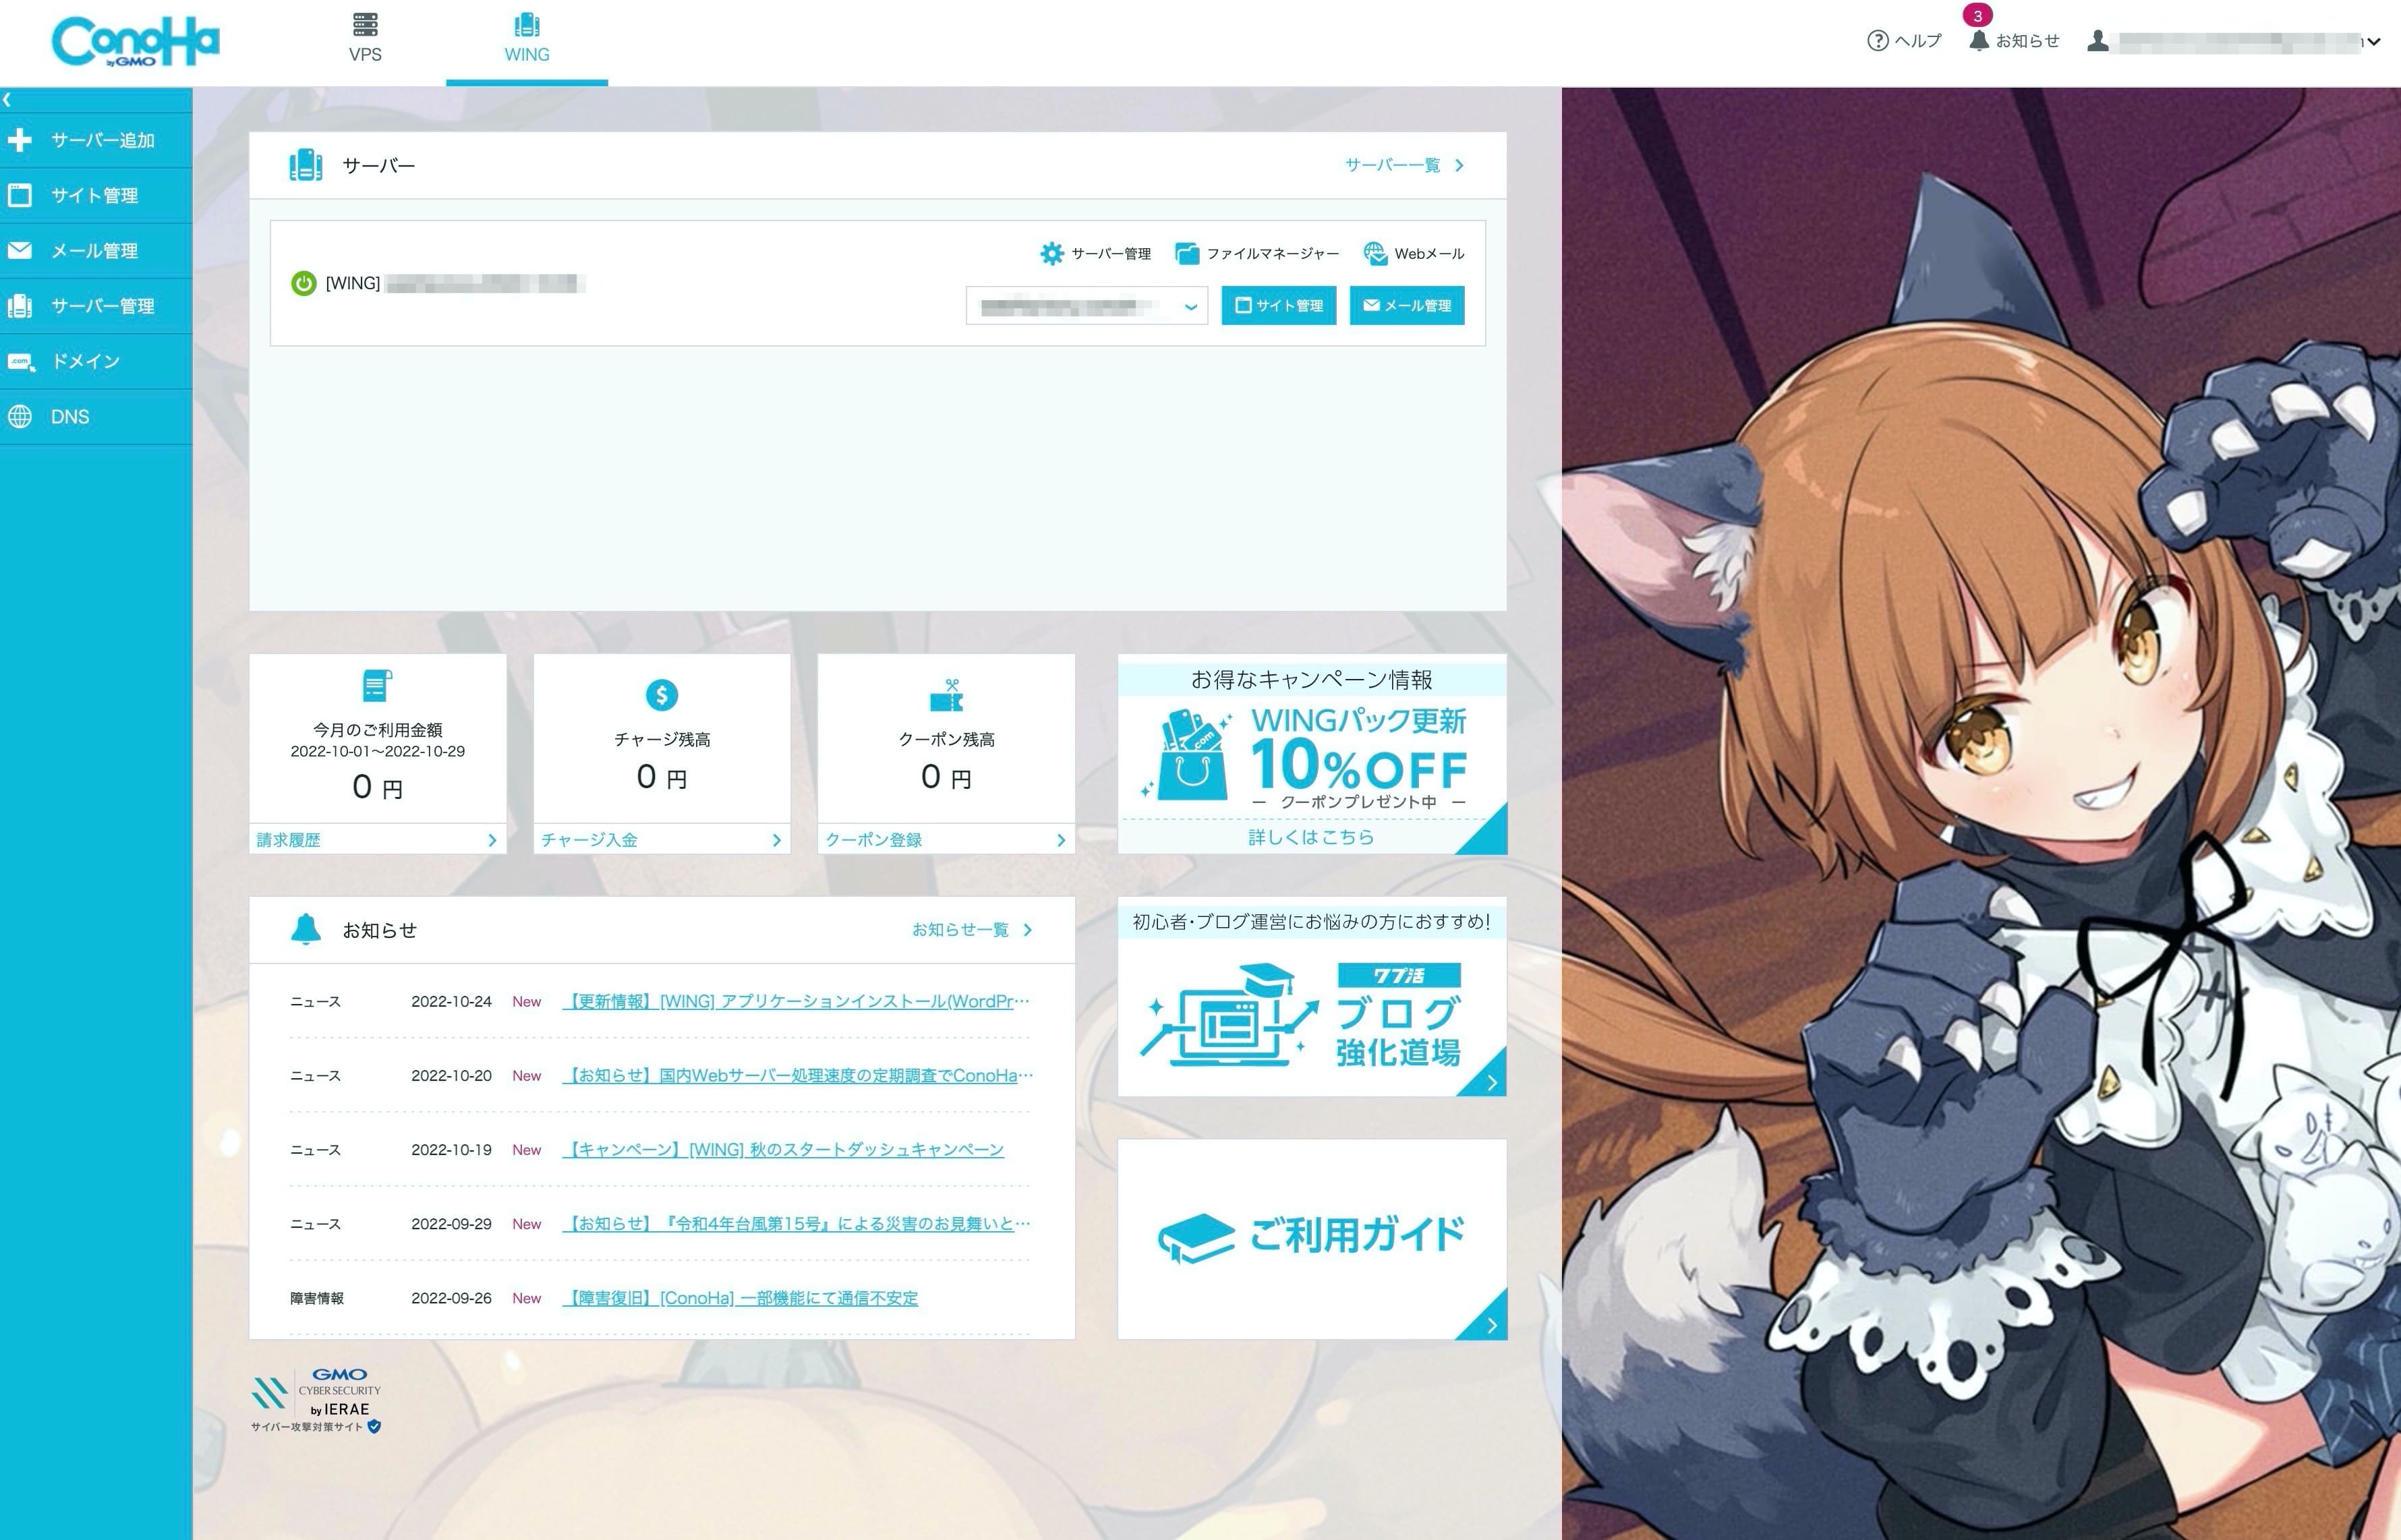Image resolution: width=2401 pixels, height=1540 pixels.
Task: Open the ブログ強化道場 banner
Action: point(1312,997)
